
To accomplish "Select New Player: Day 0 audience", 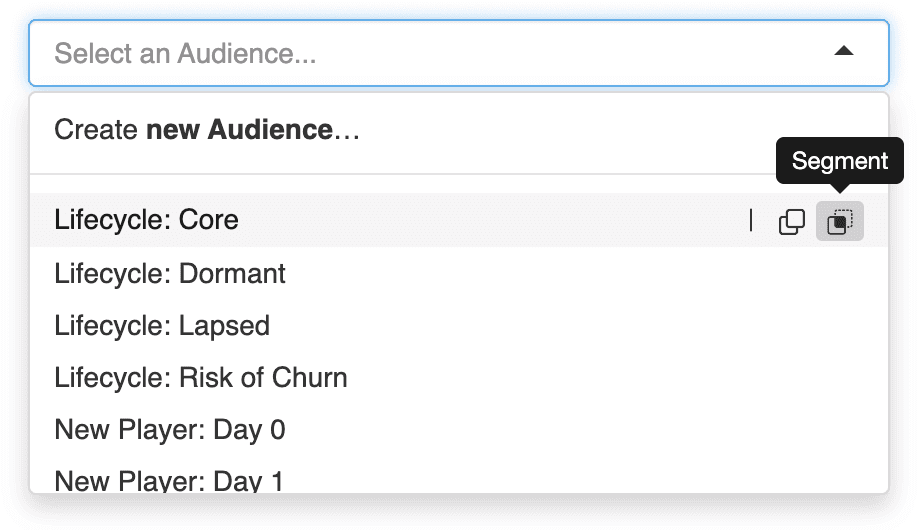I will pyautogui.click(x=170, y=430).
